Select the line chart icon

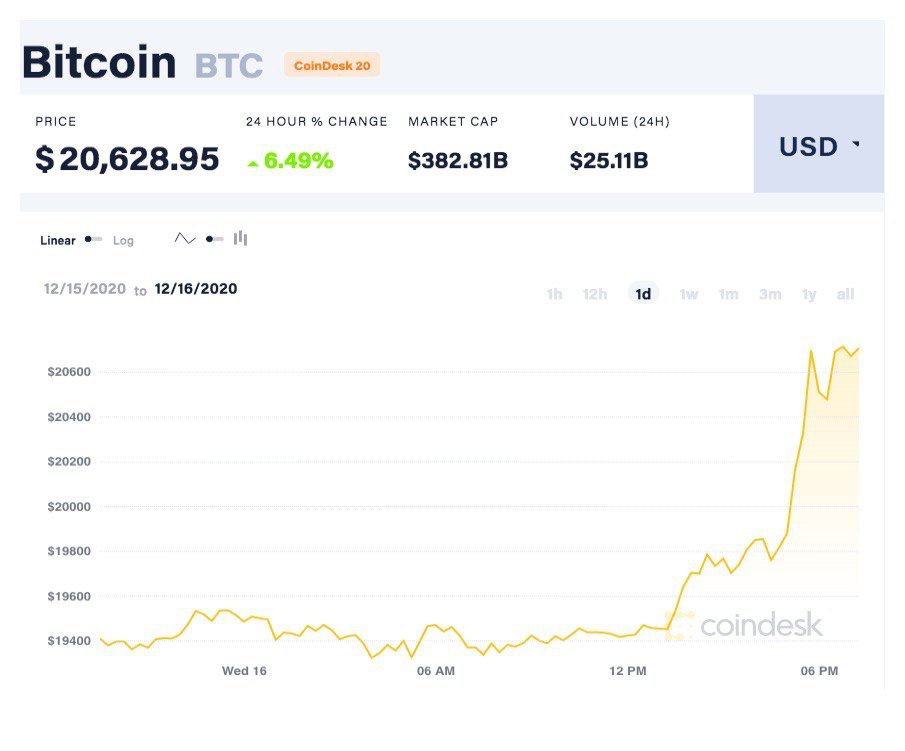pyautogui.click(x=185, y=238)
